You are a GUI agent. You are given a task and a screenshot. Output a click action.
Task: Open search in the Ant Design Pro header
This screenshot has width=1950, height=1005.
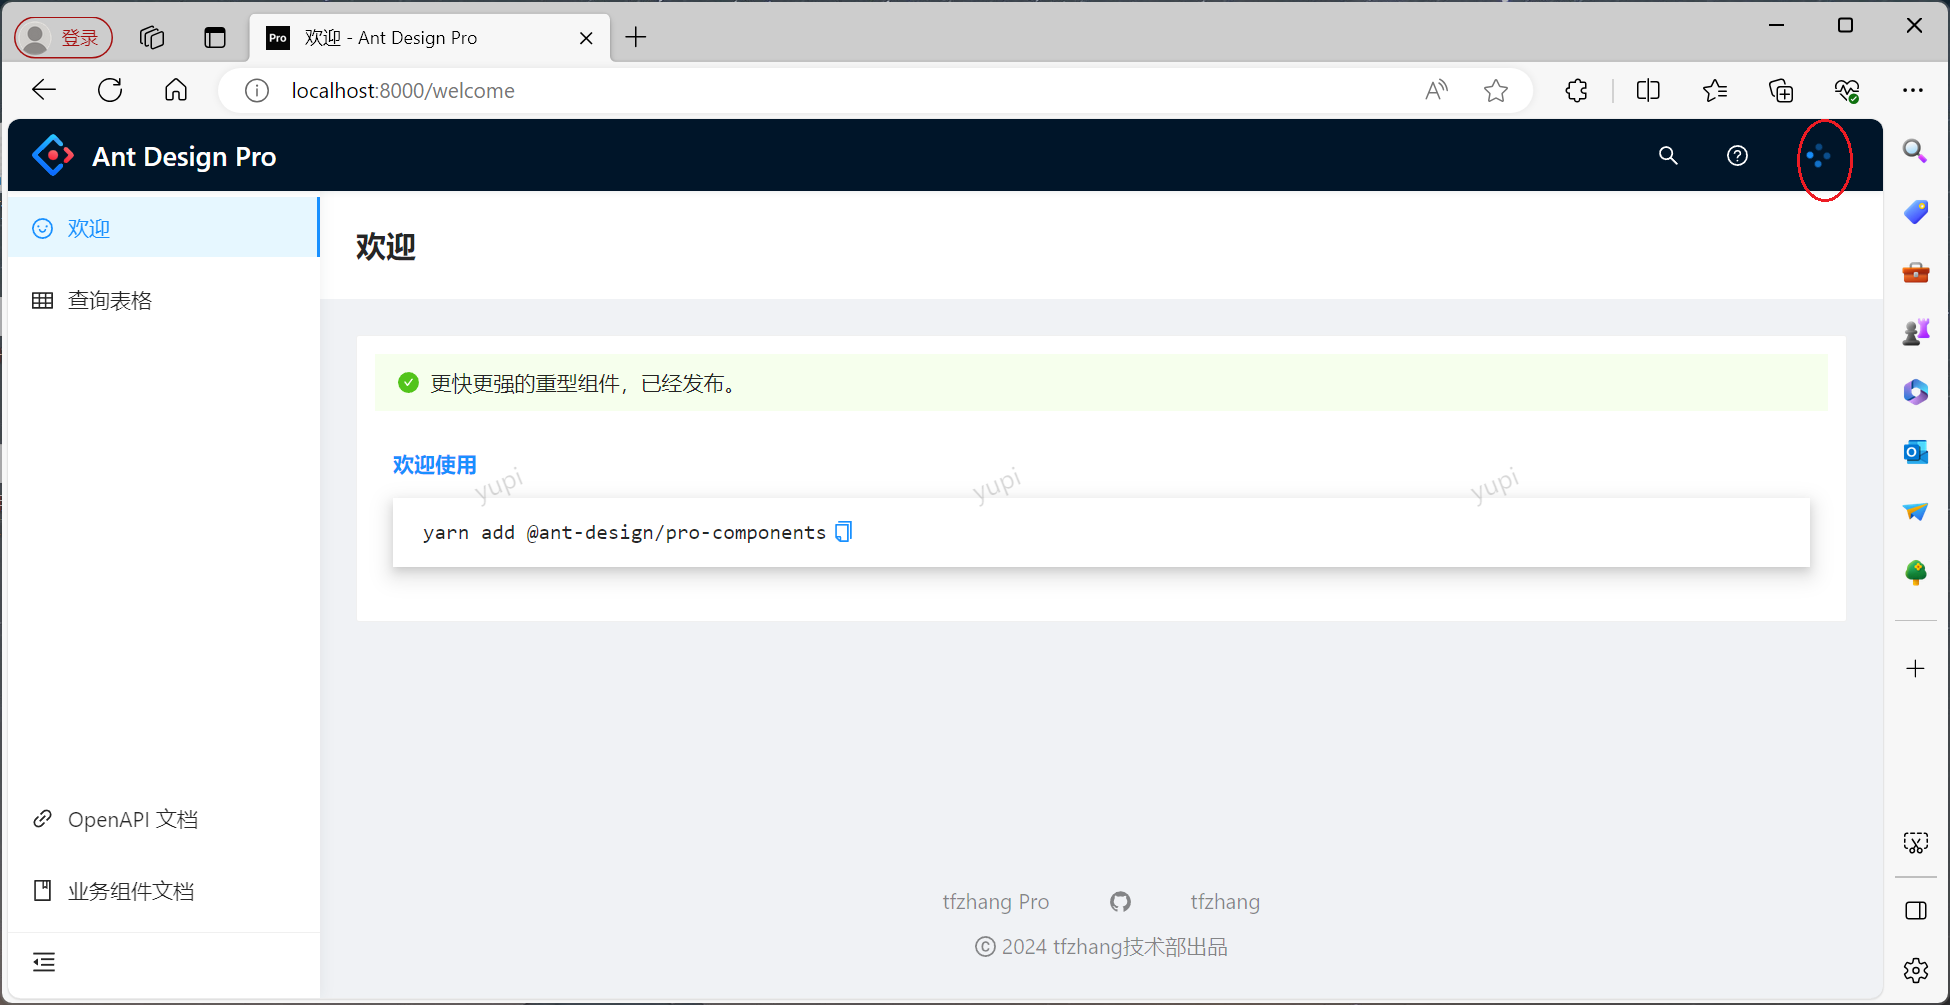[1667, 155]
